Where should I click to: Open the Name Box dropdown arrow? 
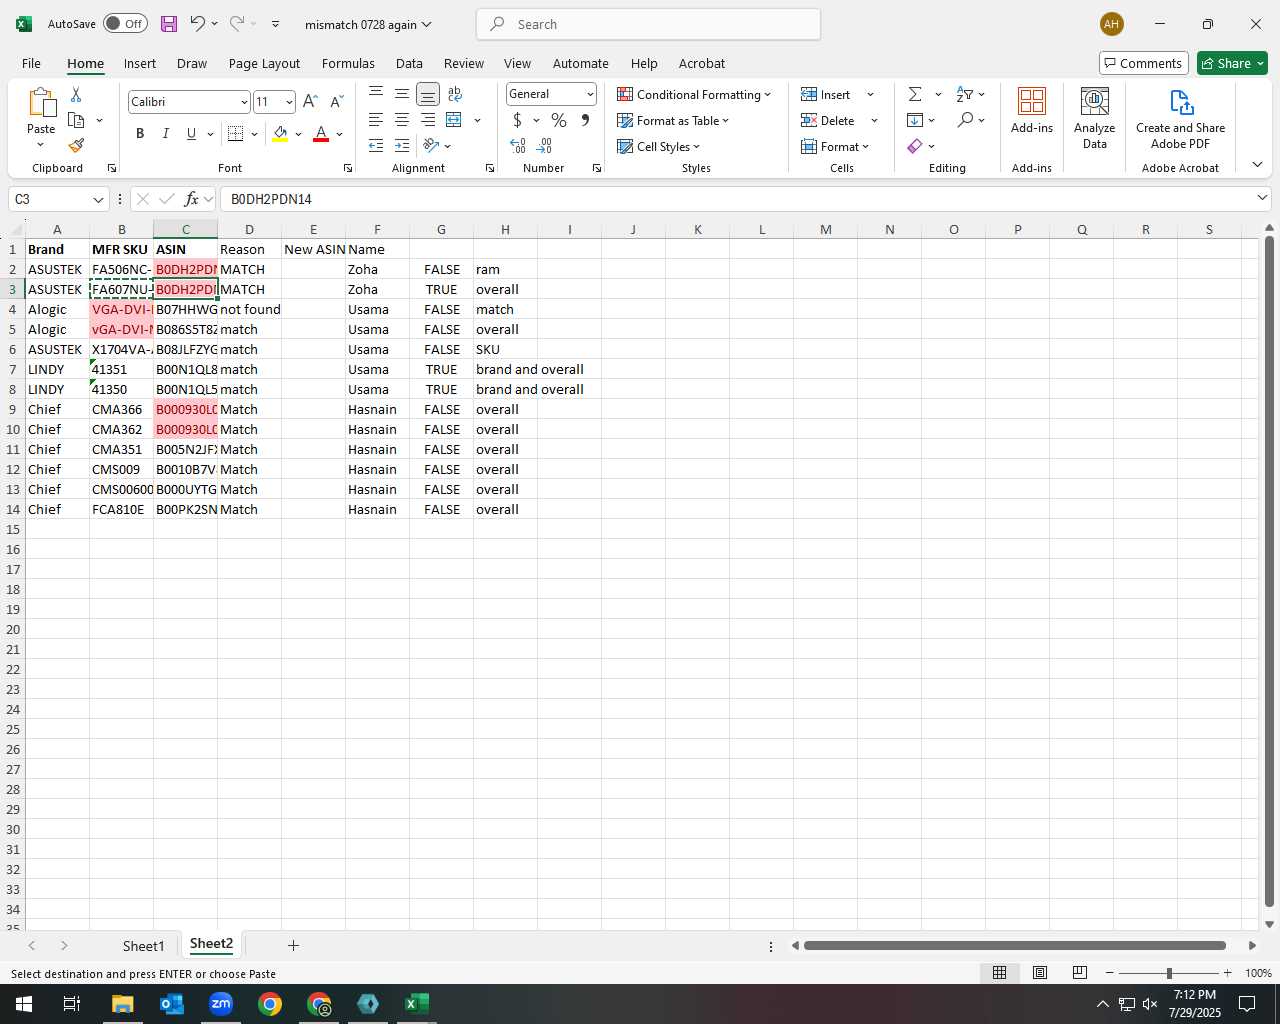pyautogui.click(x=98, y=199)
